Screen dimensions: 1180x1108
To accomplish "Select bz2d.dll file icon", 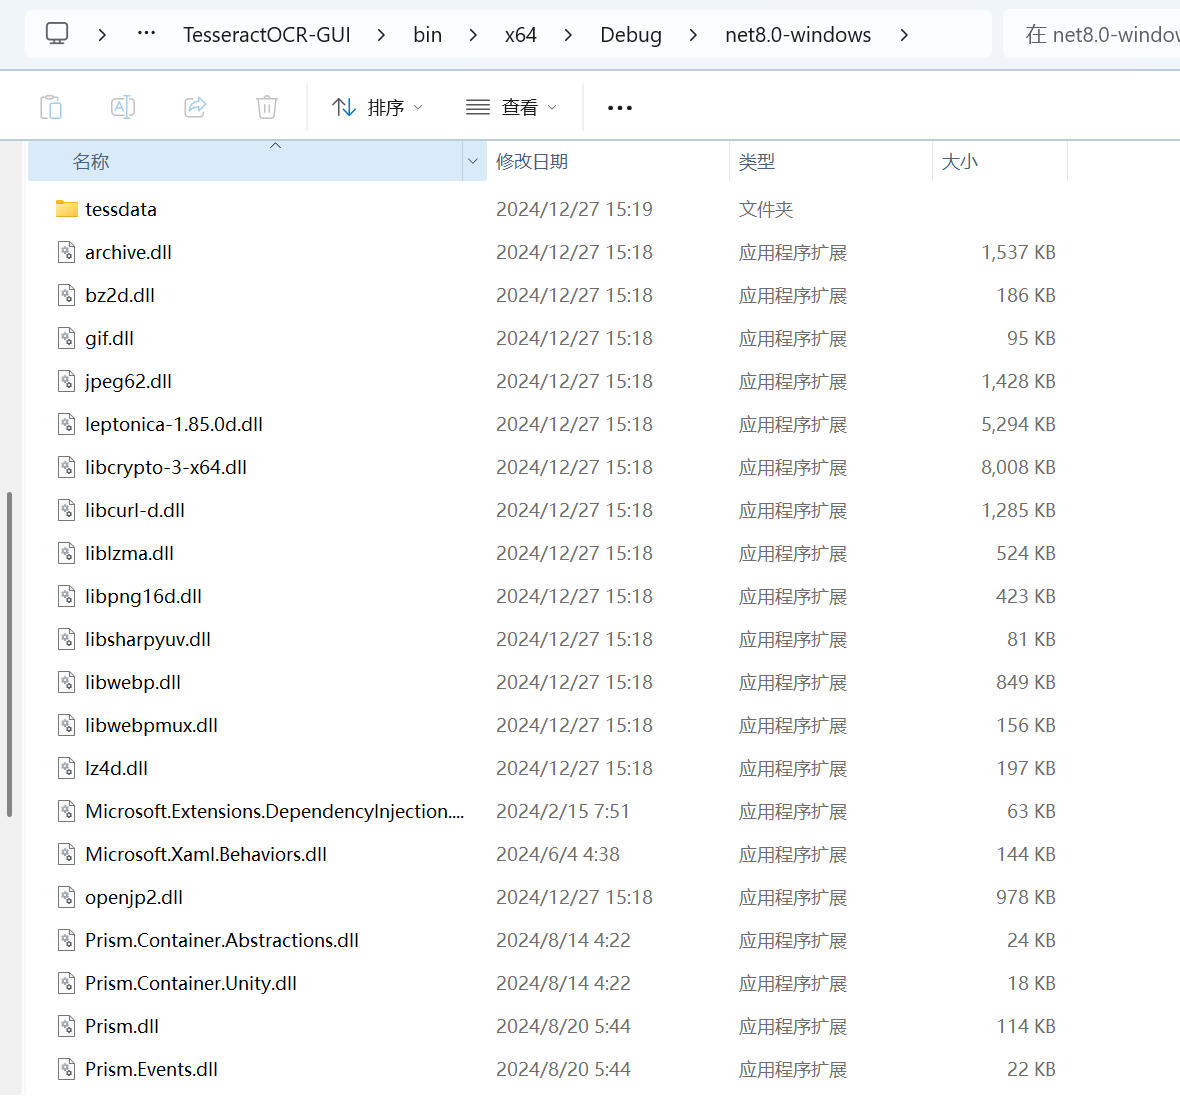I will click(67, 295).
